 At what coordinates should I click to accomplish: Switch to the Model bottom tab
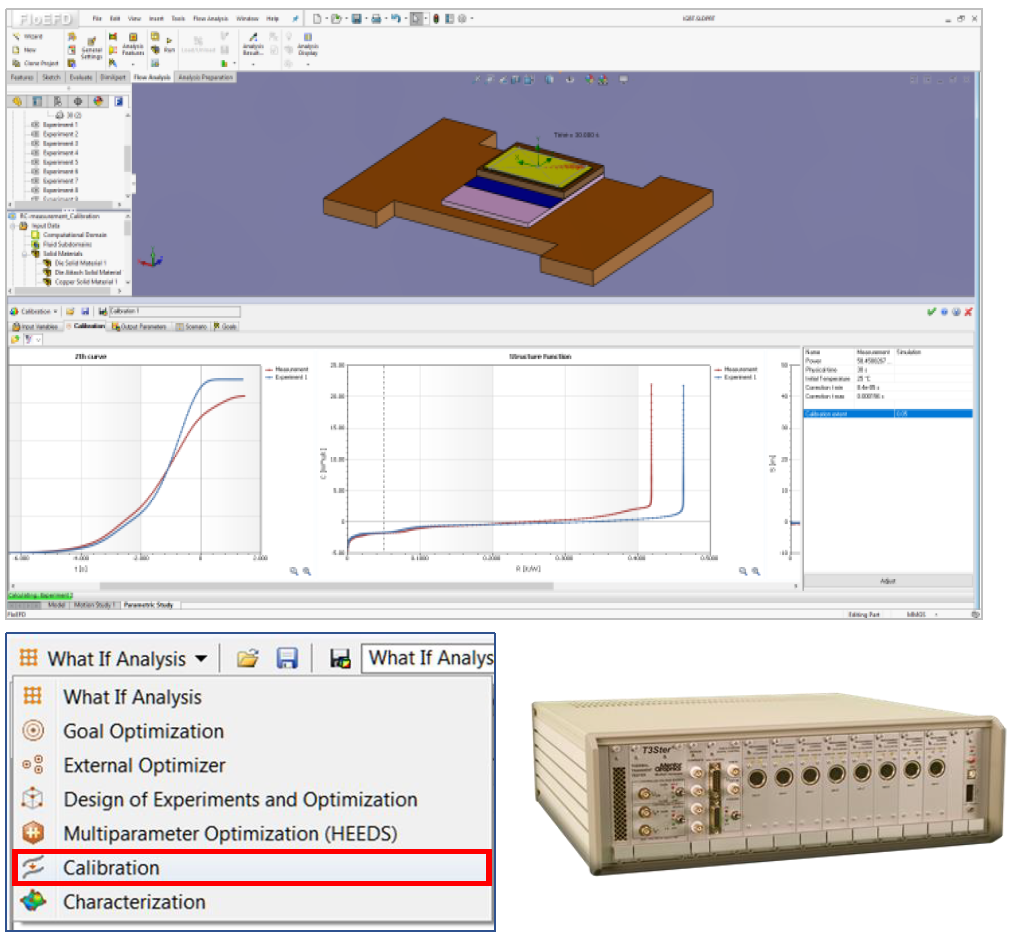click(56, 605)
